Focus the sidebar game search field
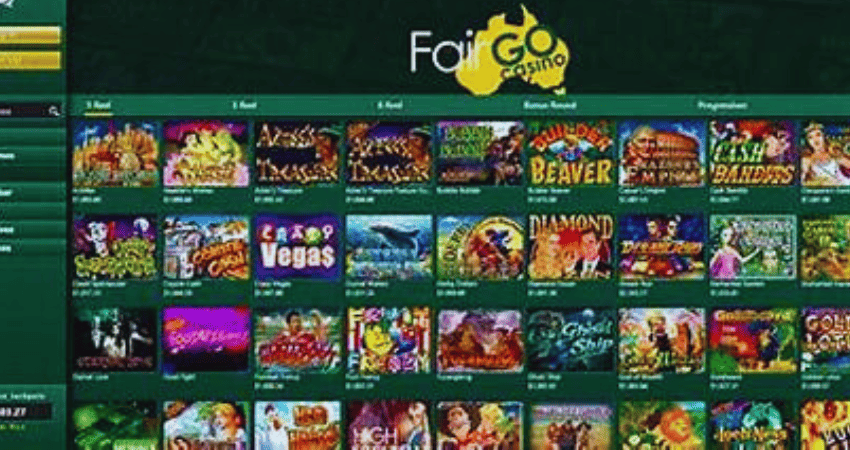Viewport: 850px width, 450px height. point(24,111)
